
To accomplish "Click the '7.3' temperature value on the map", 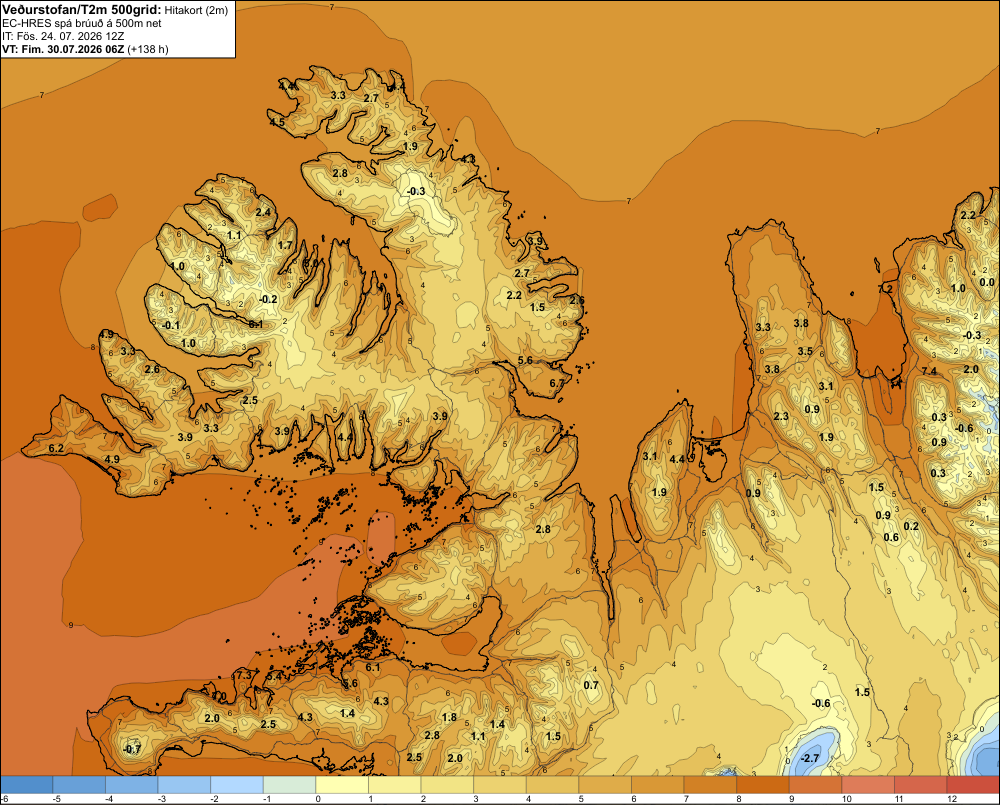I will click(244, 675).
